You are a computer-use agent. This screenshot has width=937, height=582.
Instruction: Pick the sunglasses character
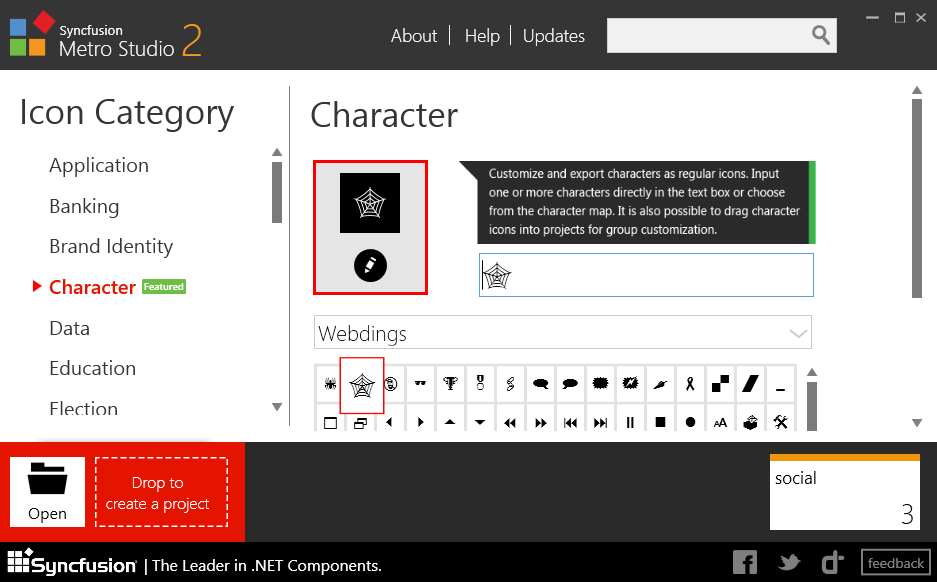(420, 384)
